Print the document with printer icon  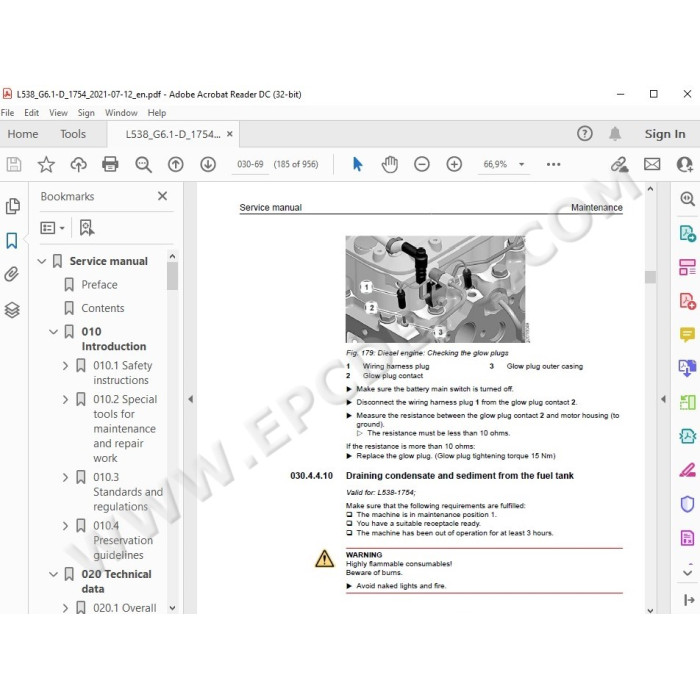(x=110, y=164)
